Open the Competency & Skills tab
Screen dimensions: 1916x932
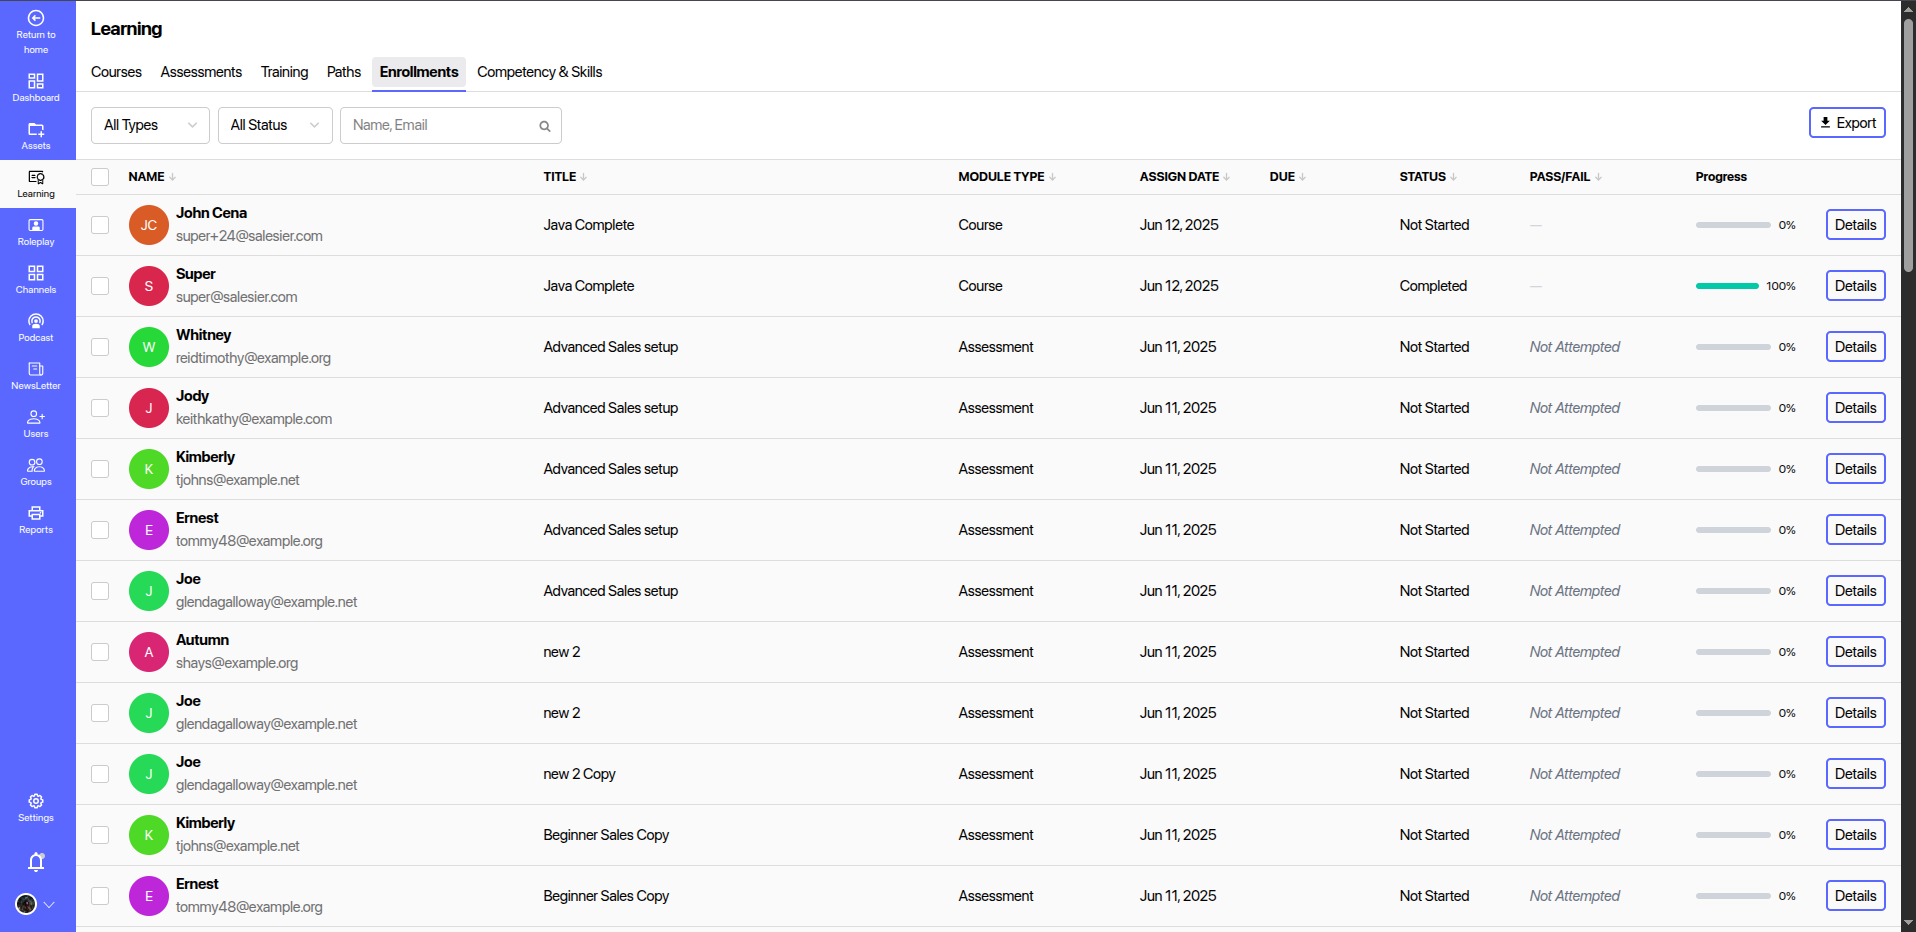(539, 72)
